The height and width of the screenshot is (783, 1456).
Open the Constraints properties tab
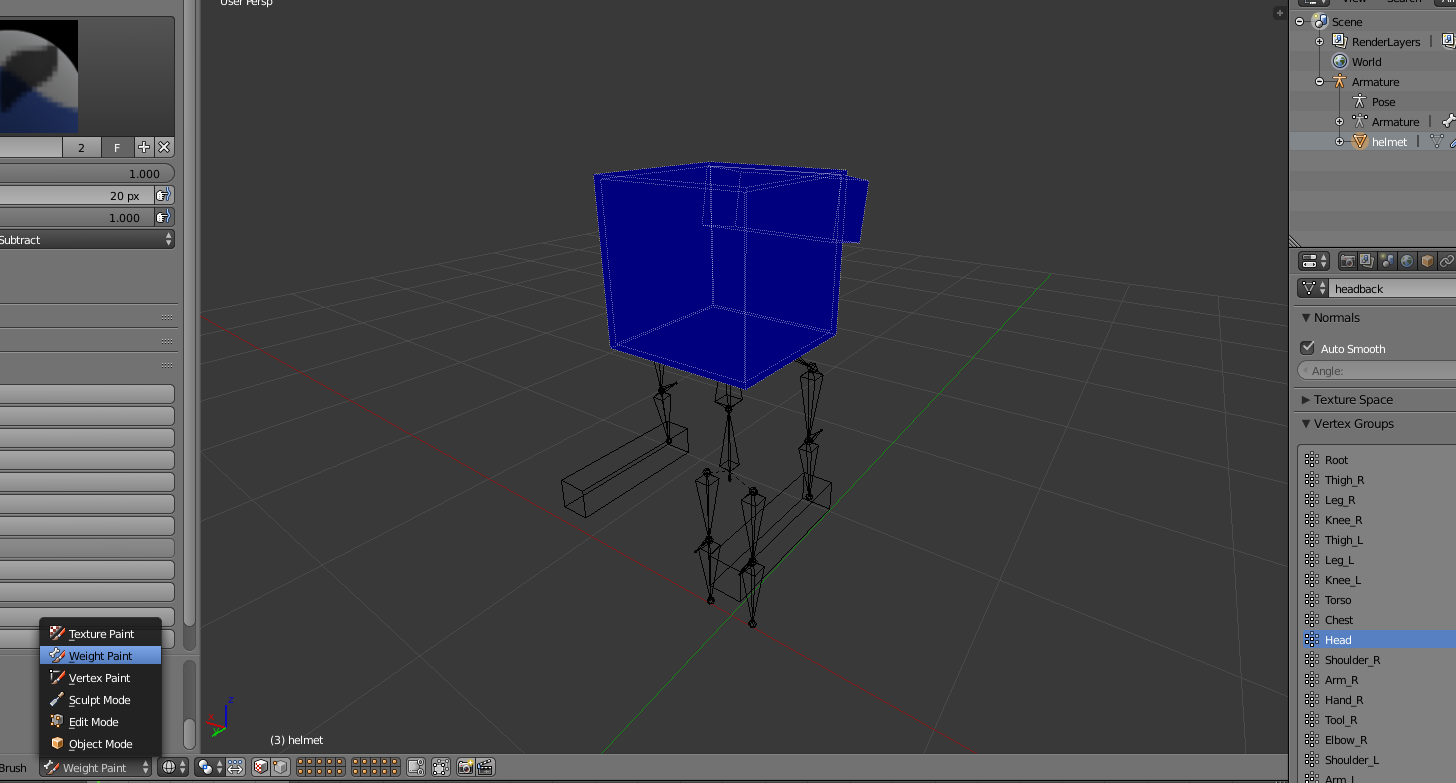[x=1447, y=261]
